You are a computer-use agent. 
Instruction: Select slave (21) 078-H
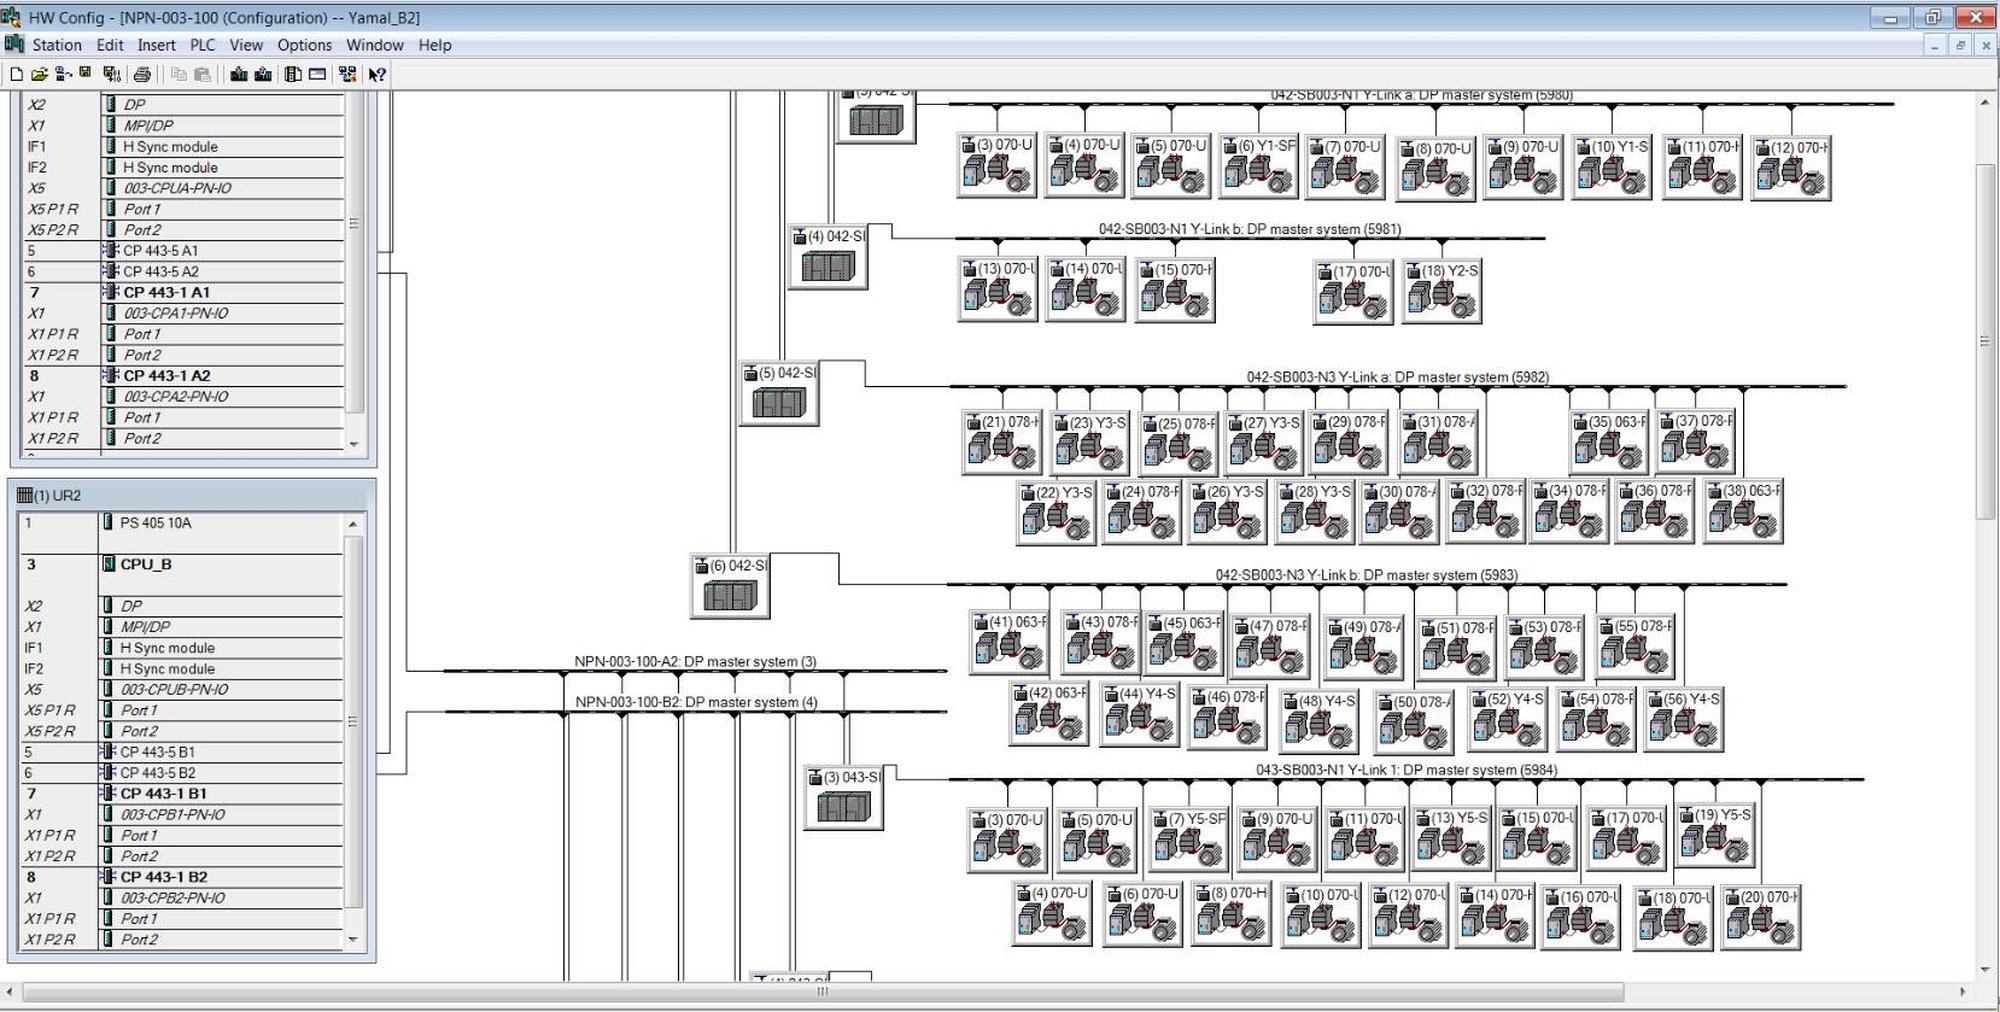(x=1002, y=443)
